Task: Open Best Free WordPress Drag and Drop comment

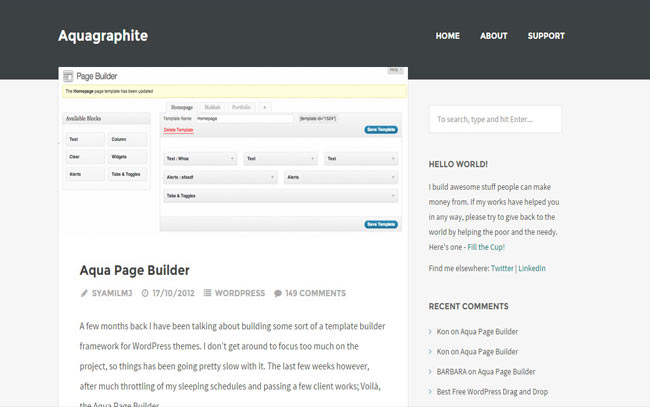Action: click(492, 392)
